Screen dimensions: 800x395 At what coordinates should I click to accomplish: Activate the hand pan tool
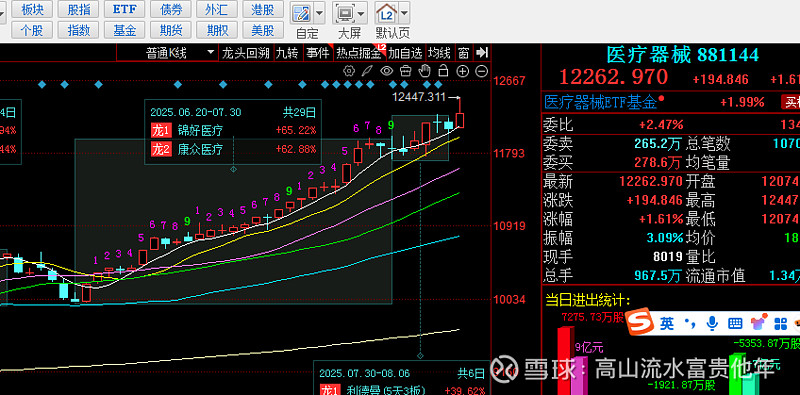[424, 71]
